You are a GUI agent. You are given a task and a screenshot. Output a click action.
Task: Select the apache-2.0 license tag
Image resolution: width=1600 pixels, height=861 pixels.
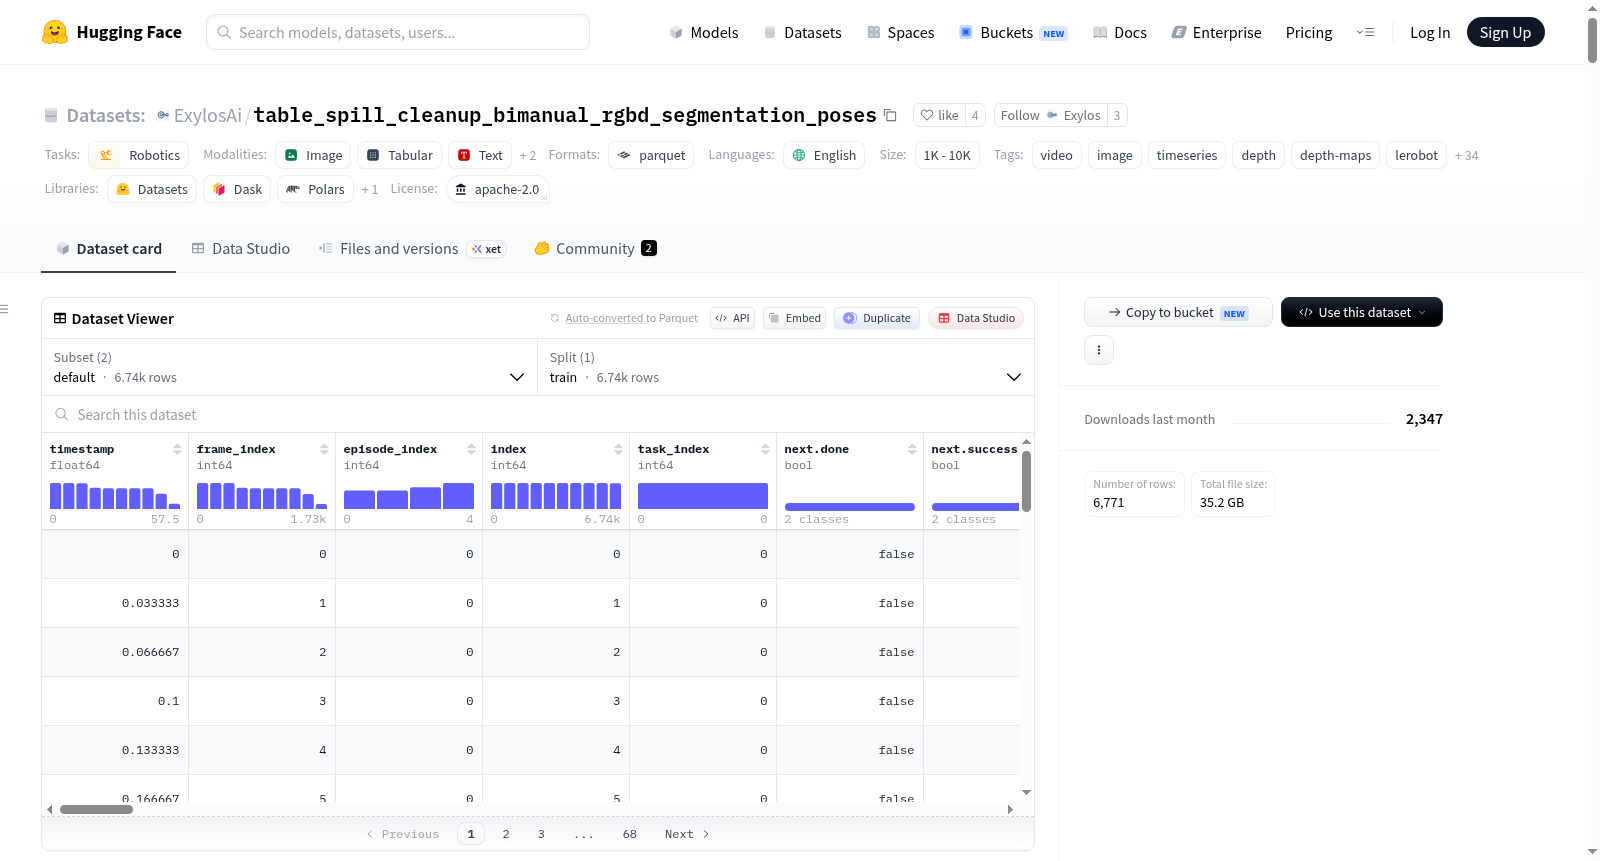[497, 189]
